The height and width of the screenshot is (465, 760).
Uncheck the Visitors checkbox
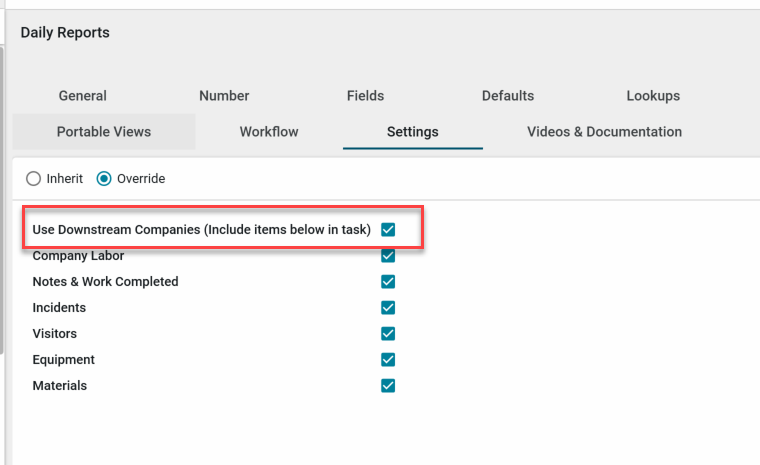click(x=388, y=334)
